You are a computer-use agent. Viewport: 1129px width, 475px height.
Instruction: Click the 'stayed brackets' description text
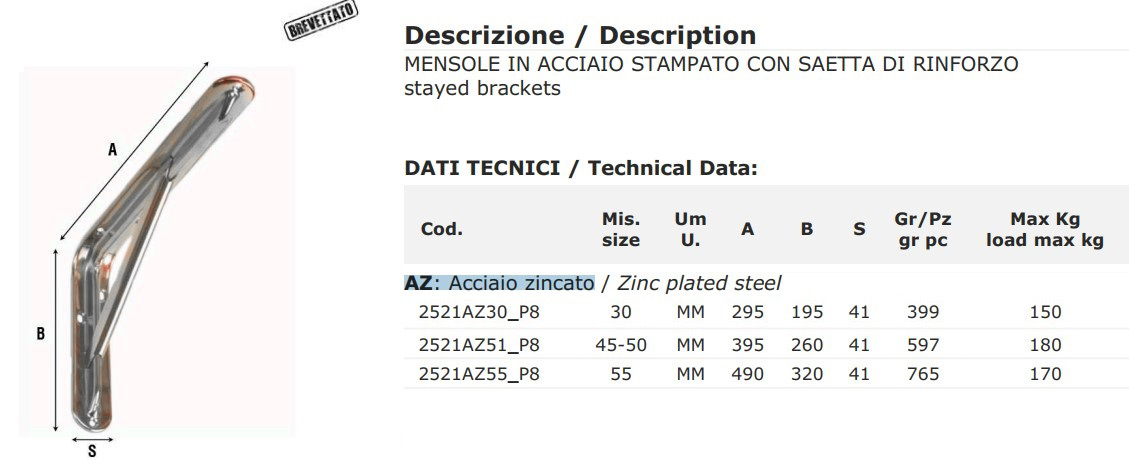point(482,89)
